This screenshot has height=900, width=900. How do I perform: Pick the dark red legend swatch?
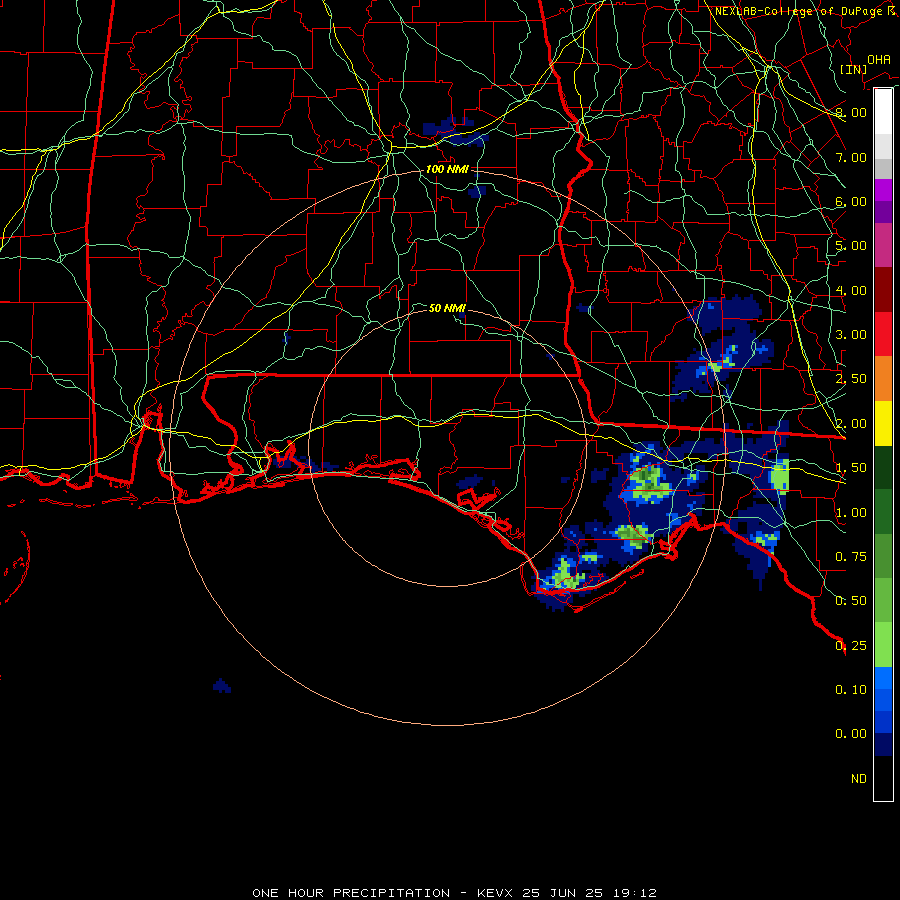click(x=883, y=290)
